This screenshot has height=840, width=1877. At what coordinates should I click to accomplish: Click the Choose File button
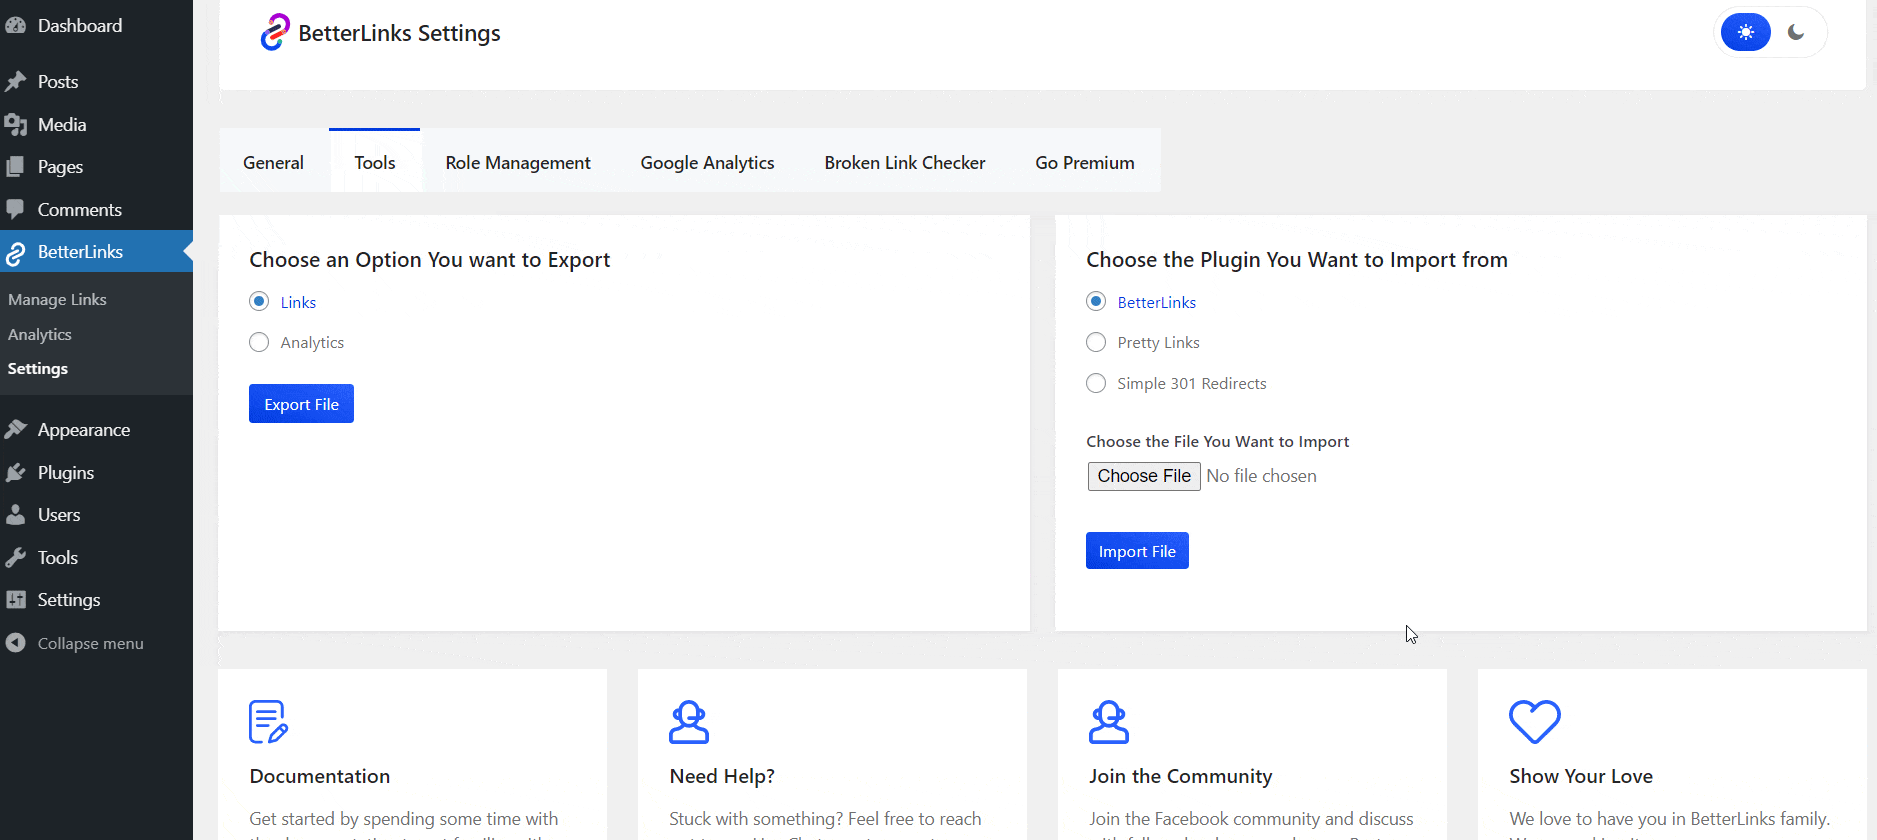tap(1144, 476)
